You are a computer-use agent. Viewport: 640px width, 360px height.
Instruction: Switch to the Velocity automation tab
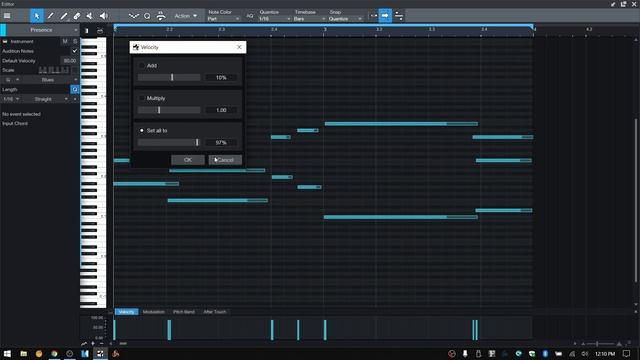click(127, 312)
